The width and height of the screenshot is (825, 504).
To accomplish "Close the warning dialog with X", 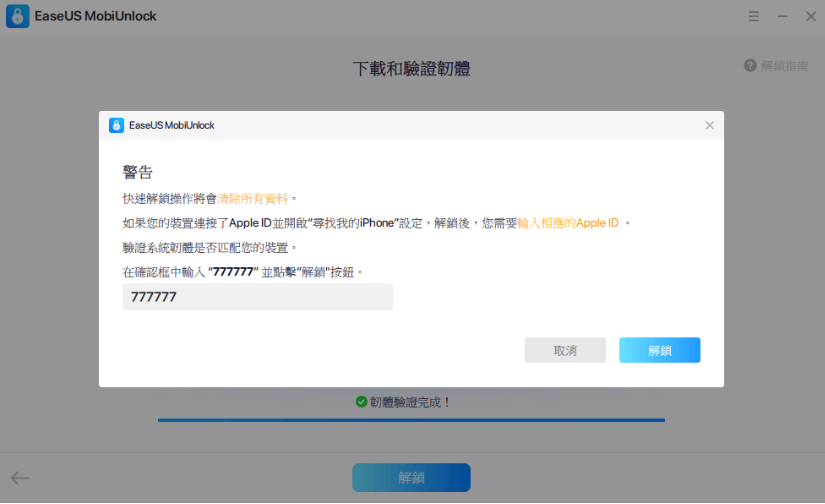I will tap(709, 125).
